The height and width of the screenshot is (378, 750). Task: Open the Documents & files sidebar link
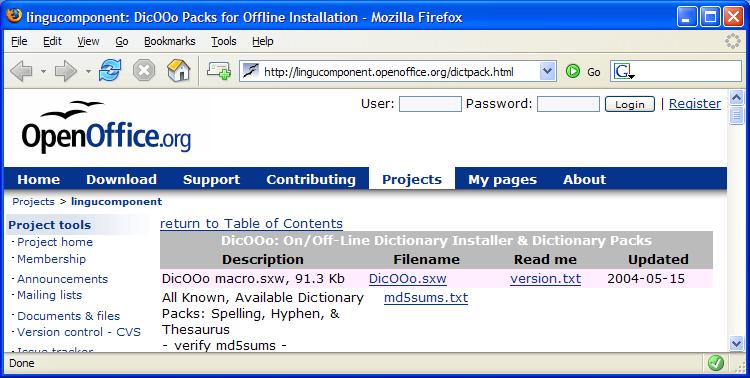[x=68, y=316]
